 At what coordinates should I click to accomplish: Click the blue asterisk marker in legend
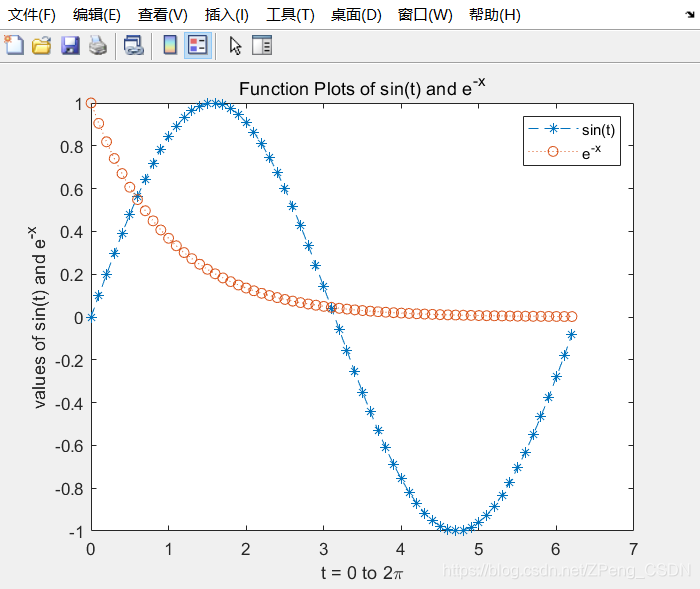(x=553, y=129)
